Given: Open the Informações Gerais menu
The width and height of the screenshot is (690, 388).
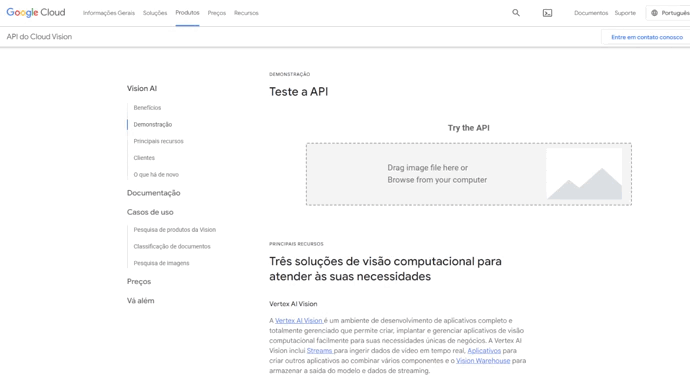Looking at the screenshot, I should [x=109, y=13].
